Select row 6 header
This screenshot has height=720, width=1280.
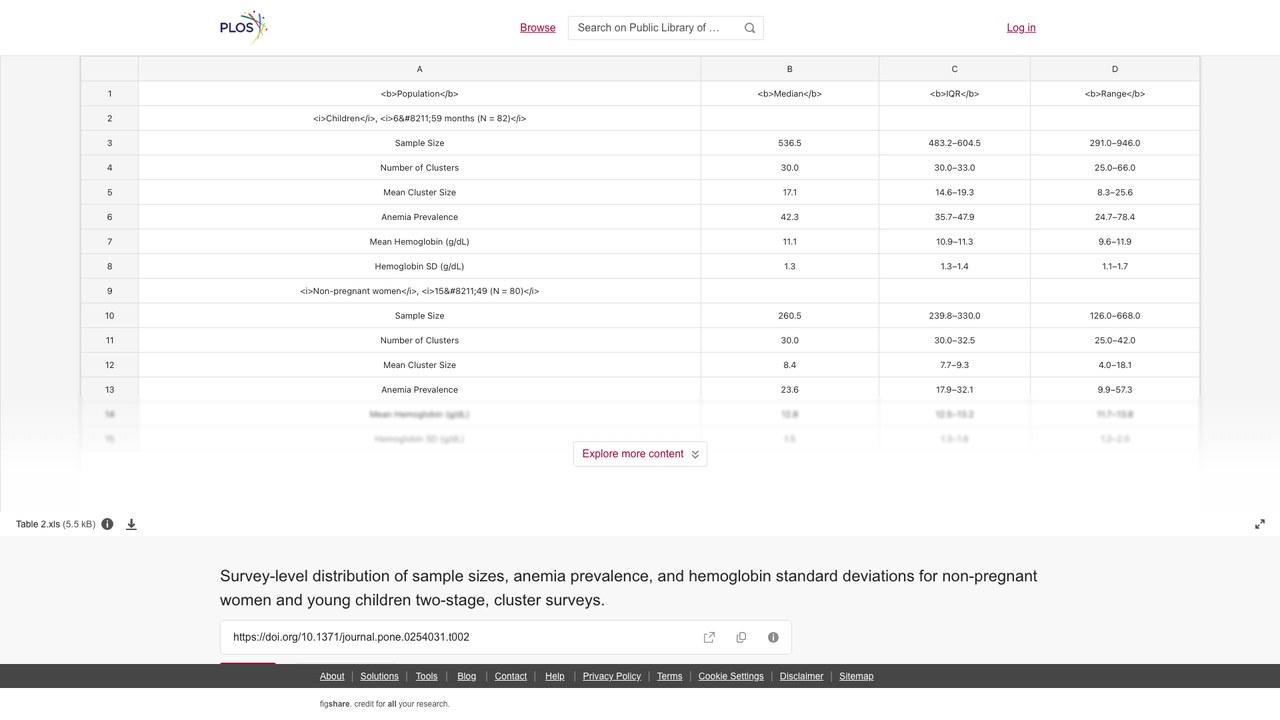tap(110, 217)
